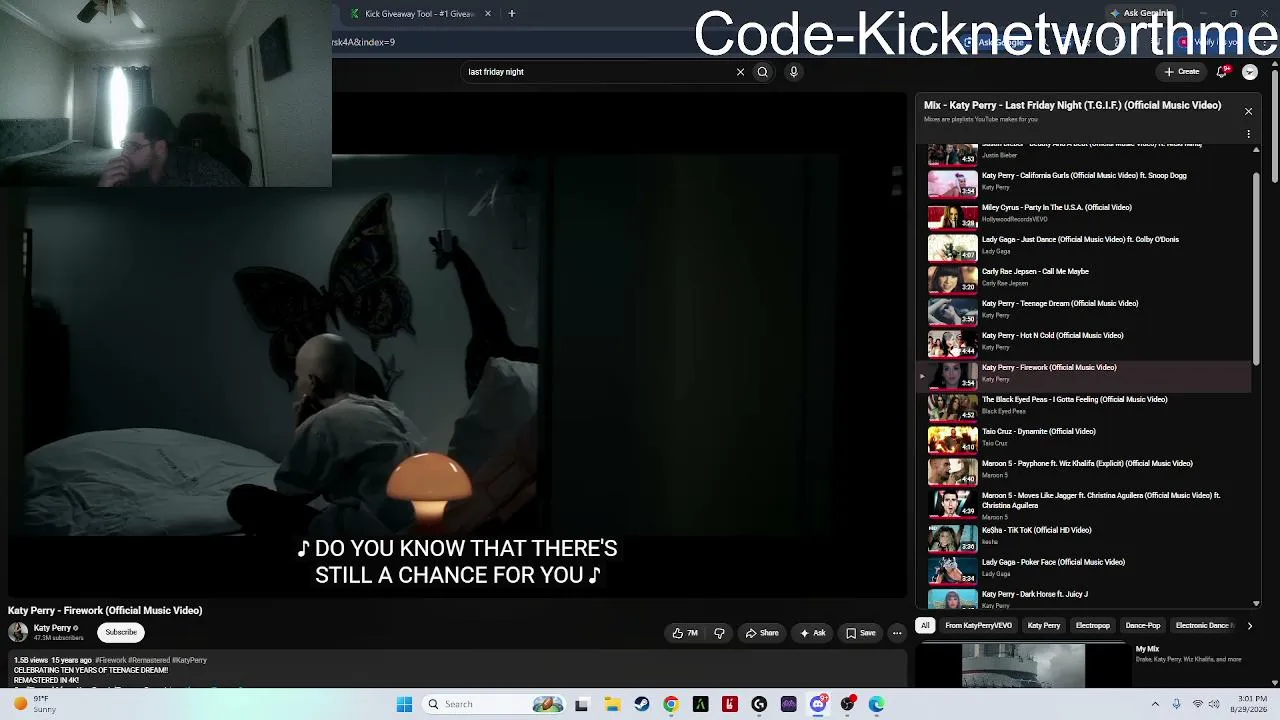
Task: Open the Mix playlist options menu
Action: tap(1248, 134)
